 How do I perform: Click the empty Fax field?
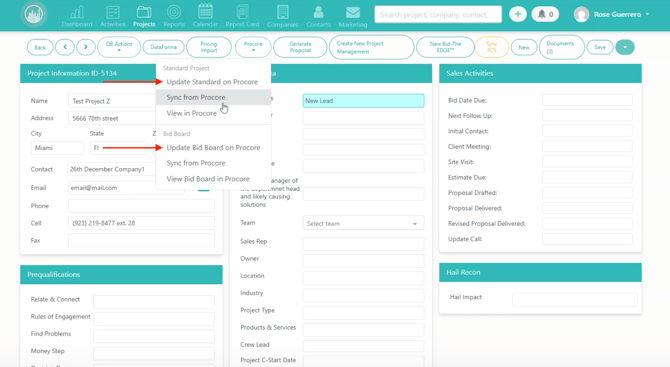coord(141,240)
